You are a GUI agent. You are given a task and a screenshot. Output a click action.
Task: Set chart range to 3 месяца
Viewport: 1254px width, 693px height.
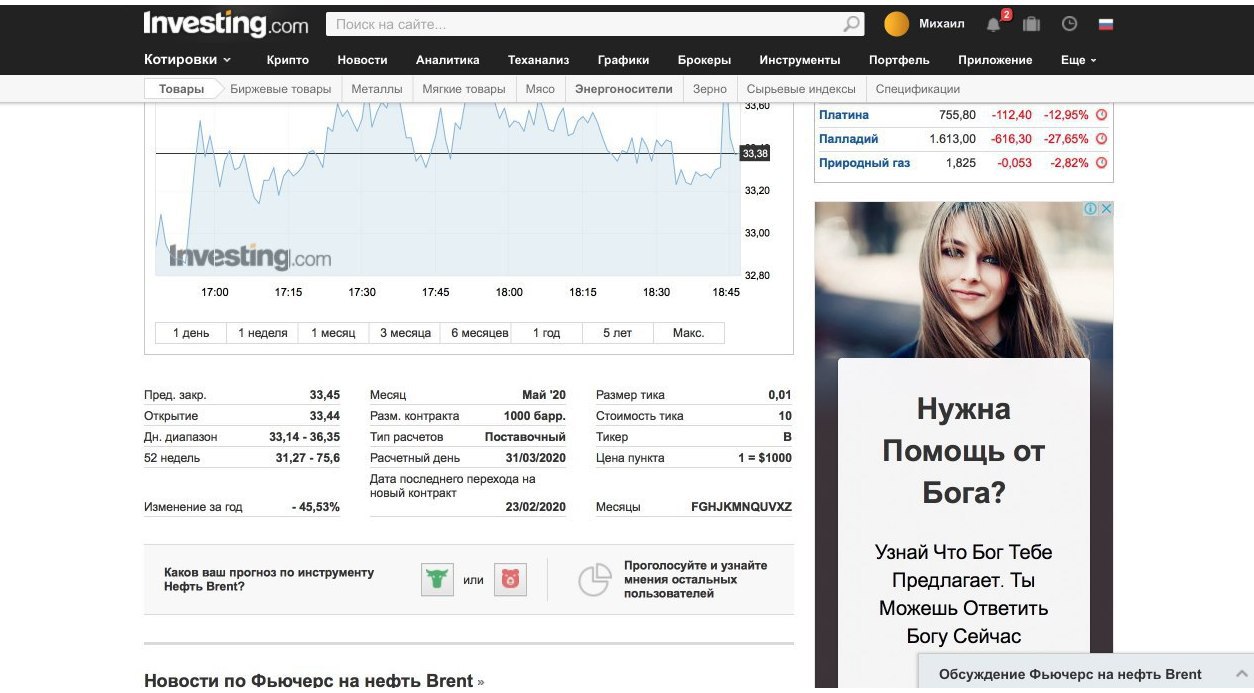tap(405, 333)
